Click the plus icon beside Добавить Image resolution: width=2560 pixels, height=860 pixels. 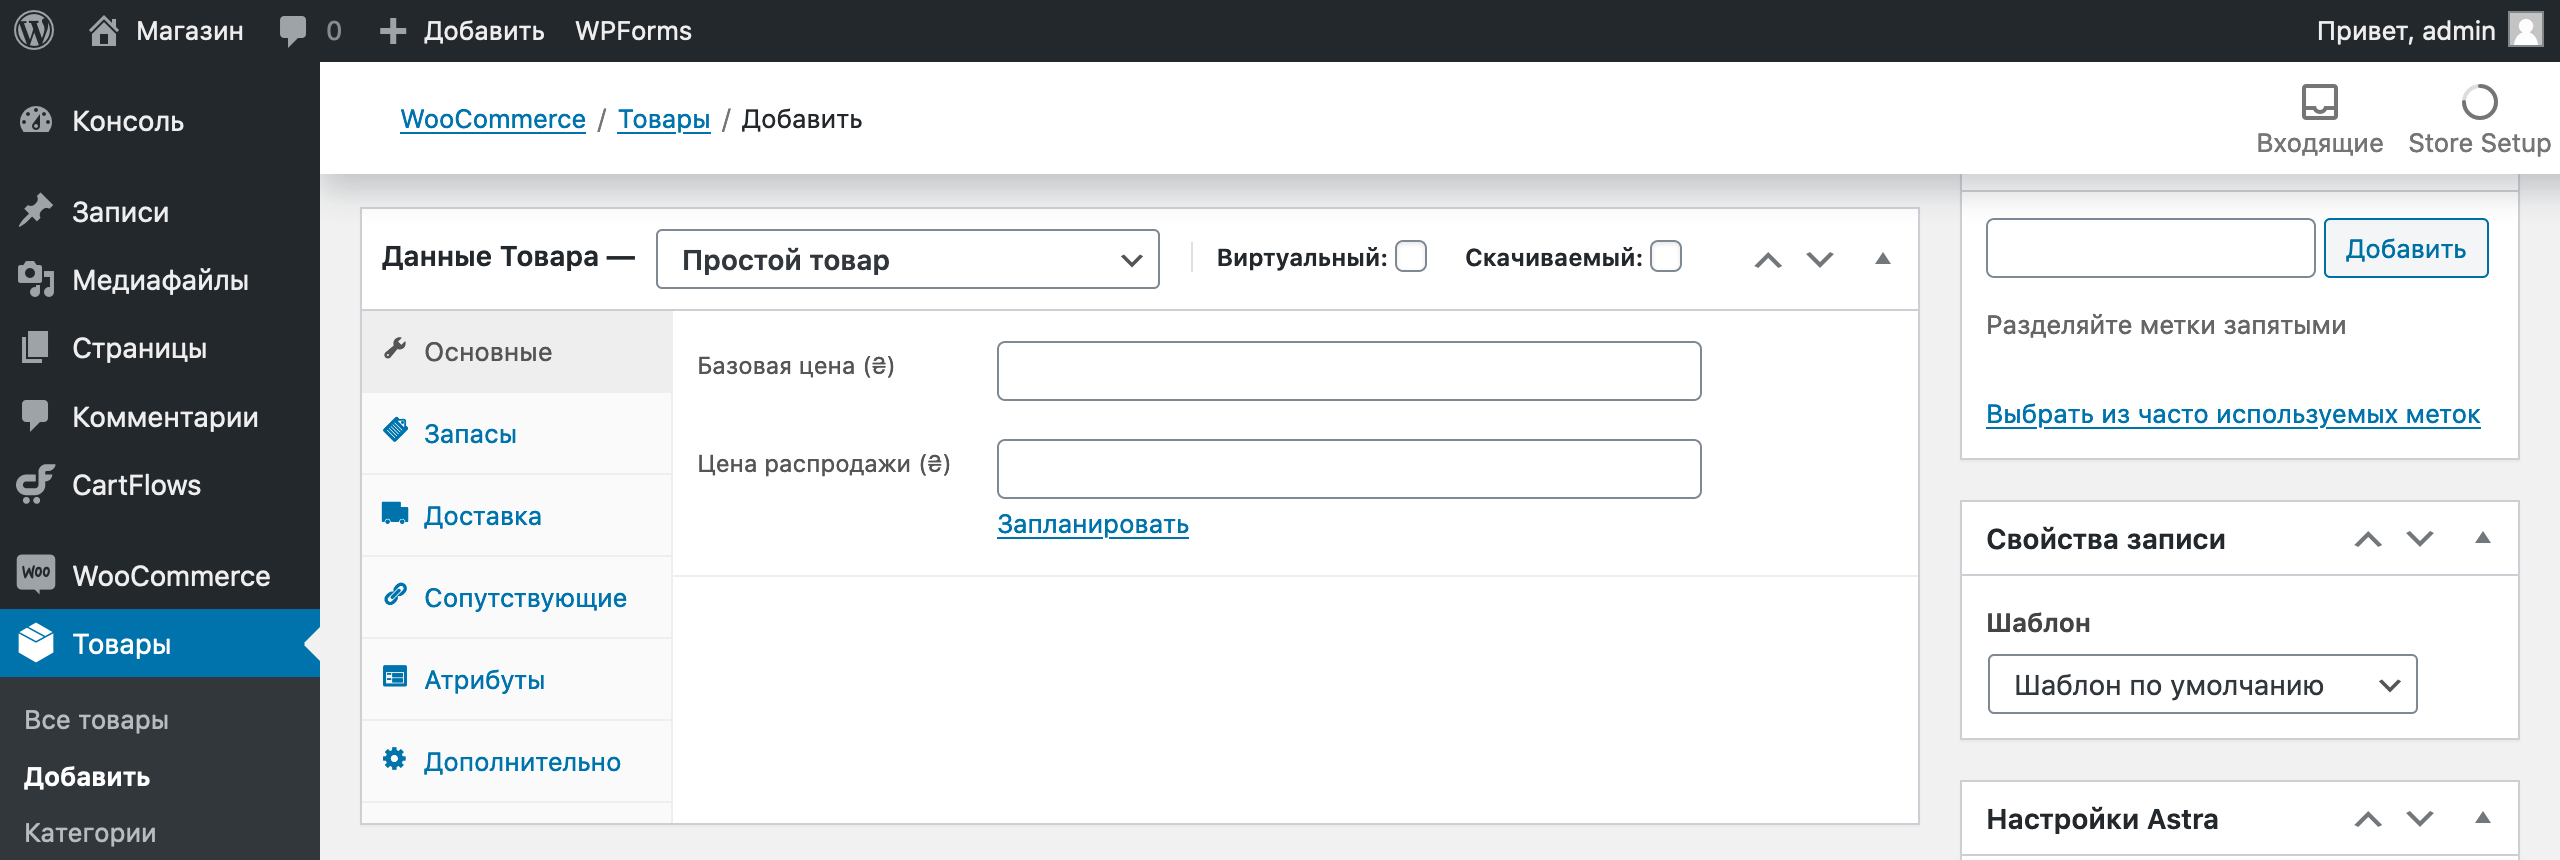coord(393,31)
